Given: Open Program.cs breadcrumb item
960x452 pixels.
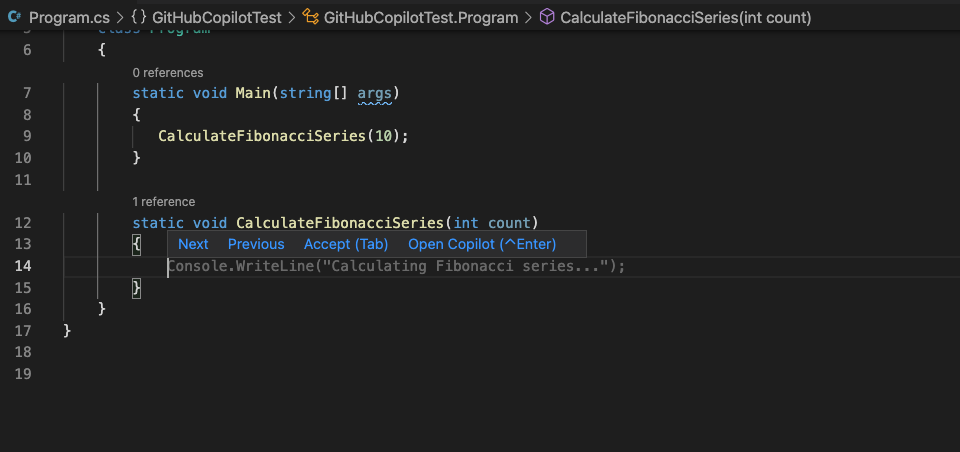Looking at the screenshot, I should pyautogui.click(x=70, y=18).
